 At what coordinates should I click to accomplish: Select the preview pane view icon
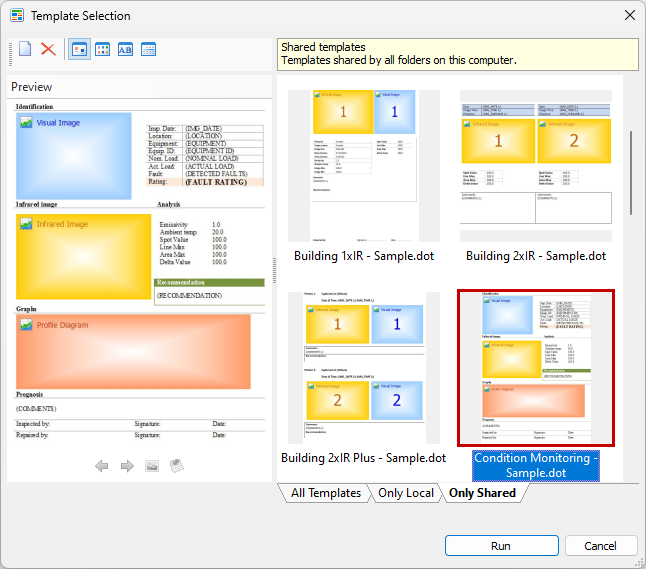[x=79, y=49]
